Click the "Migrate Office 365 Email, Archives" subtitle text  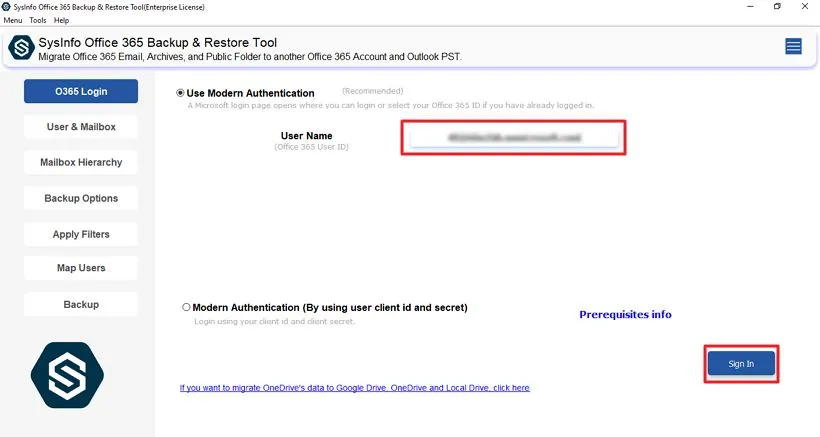coord(250,56)
